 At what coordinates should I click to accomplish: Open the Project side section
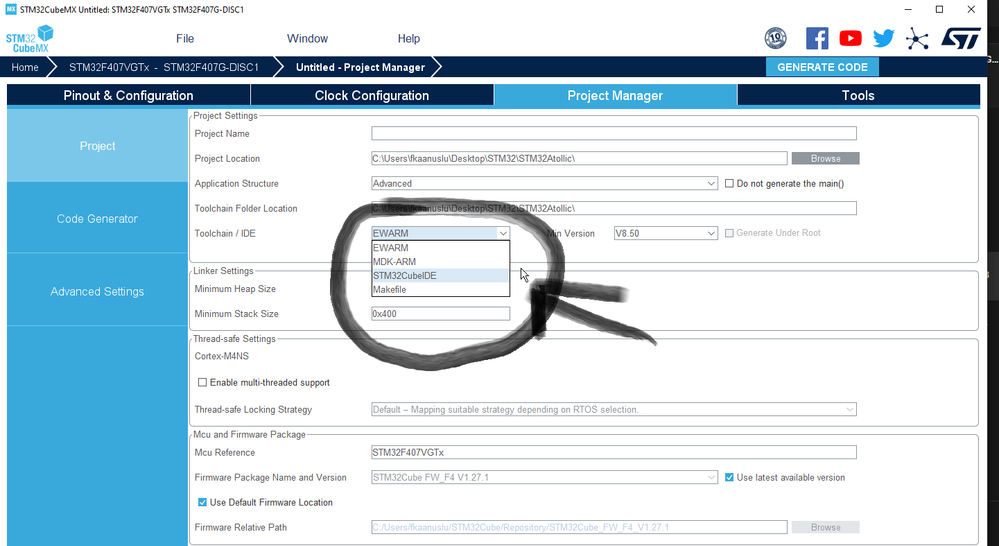click(97, 146)
